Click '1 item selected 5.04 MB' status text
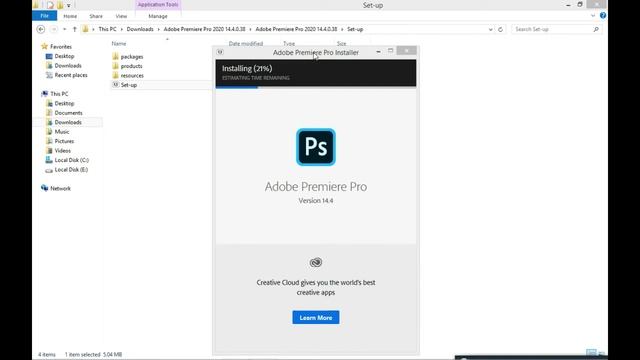 click(x=93, y=354)
